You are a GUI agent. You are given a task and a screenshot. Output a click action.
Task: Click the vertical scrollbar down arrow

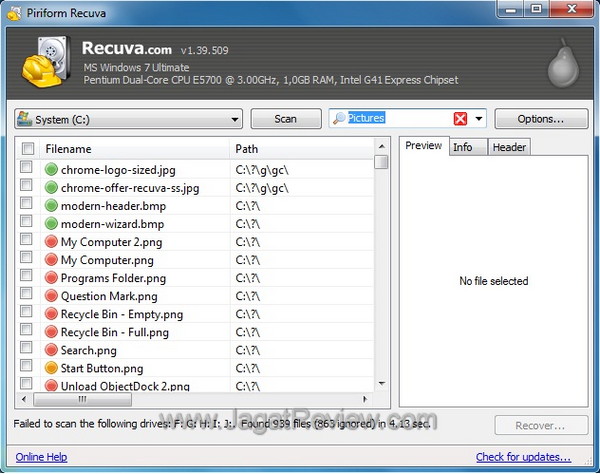point(382,384)
